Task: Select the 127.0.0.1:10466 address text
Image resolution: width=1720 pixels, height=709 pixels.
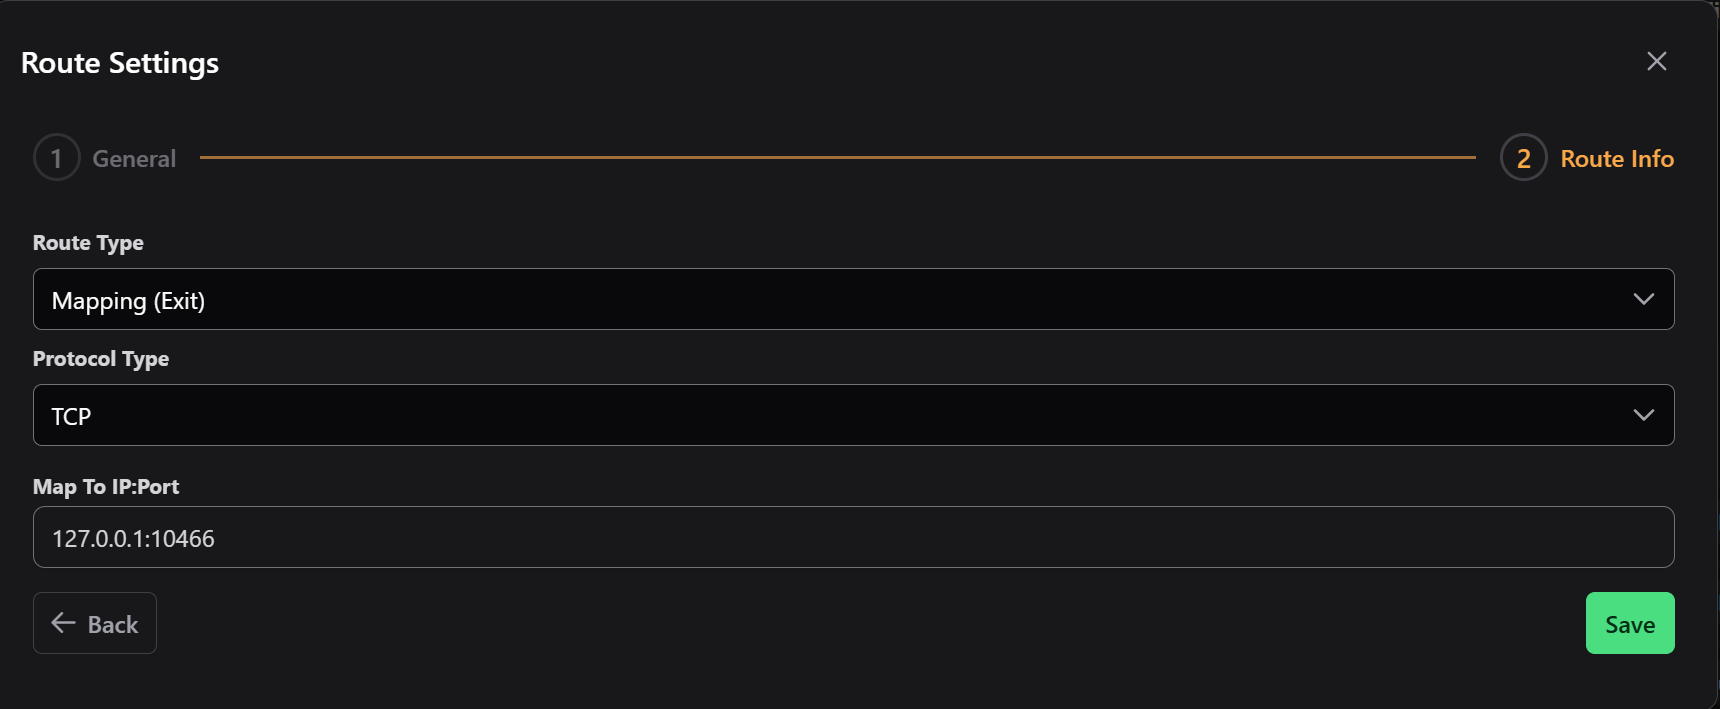Action: coord(132,538)
